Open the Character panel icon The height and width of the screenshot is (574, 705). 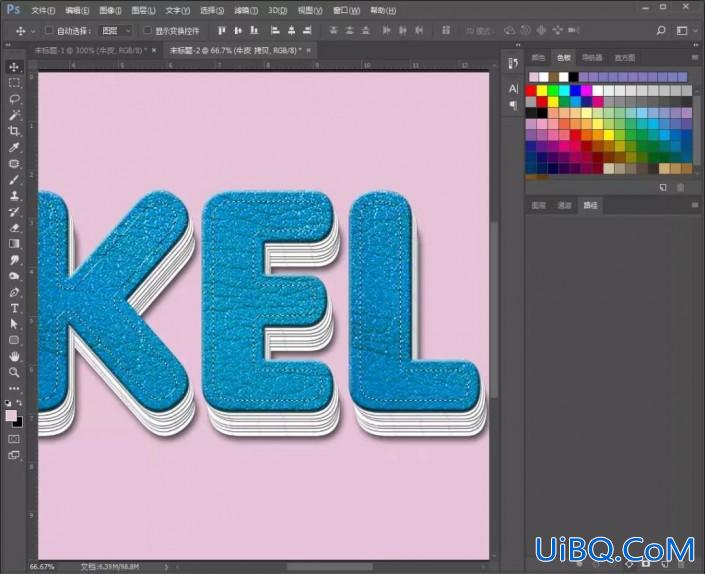[x=513, y=89]
